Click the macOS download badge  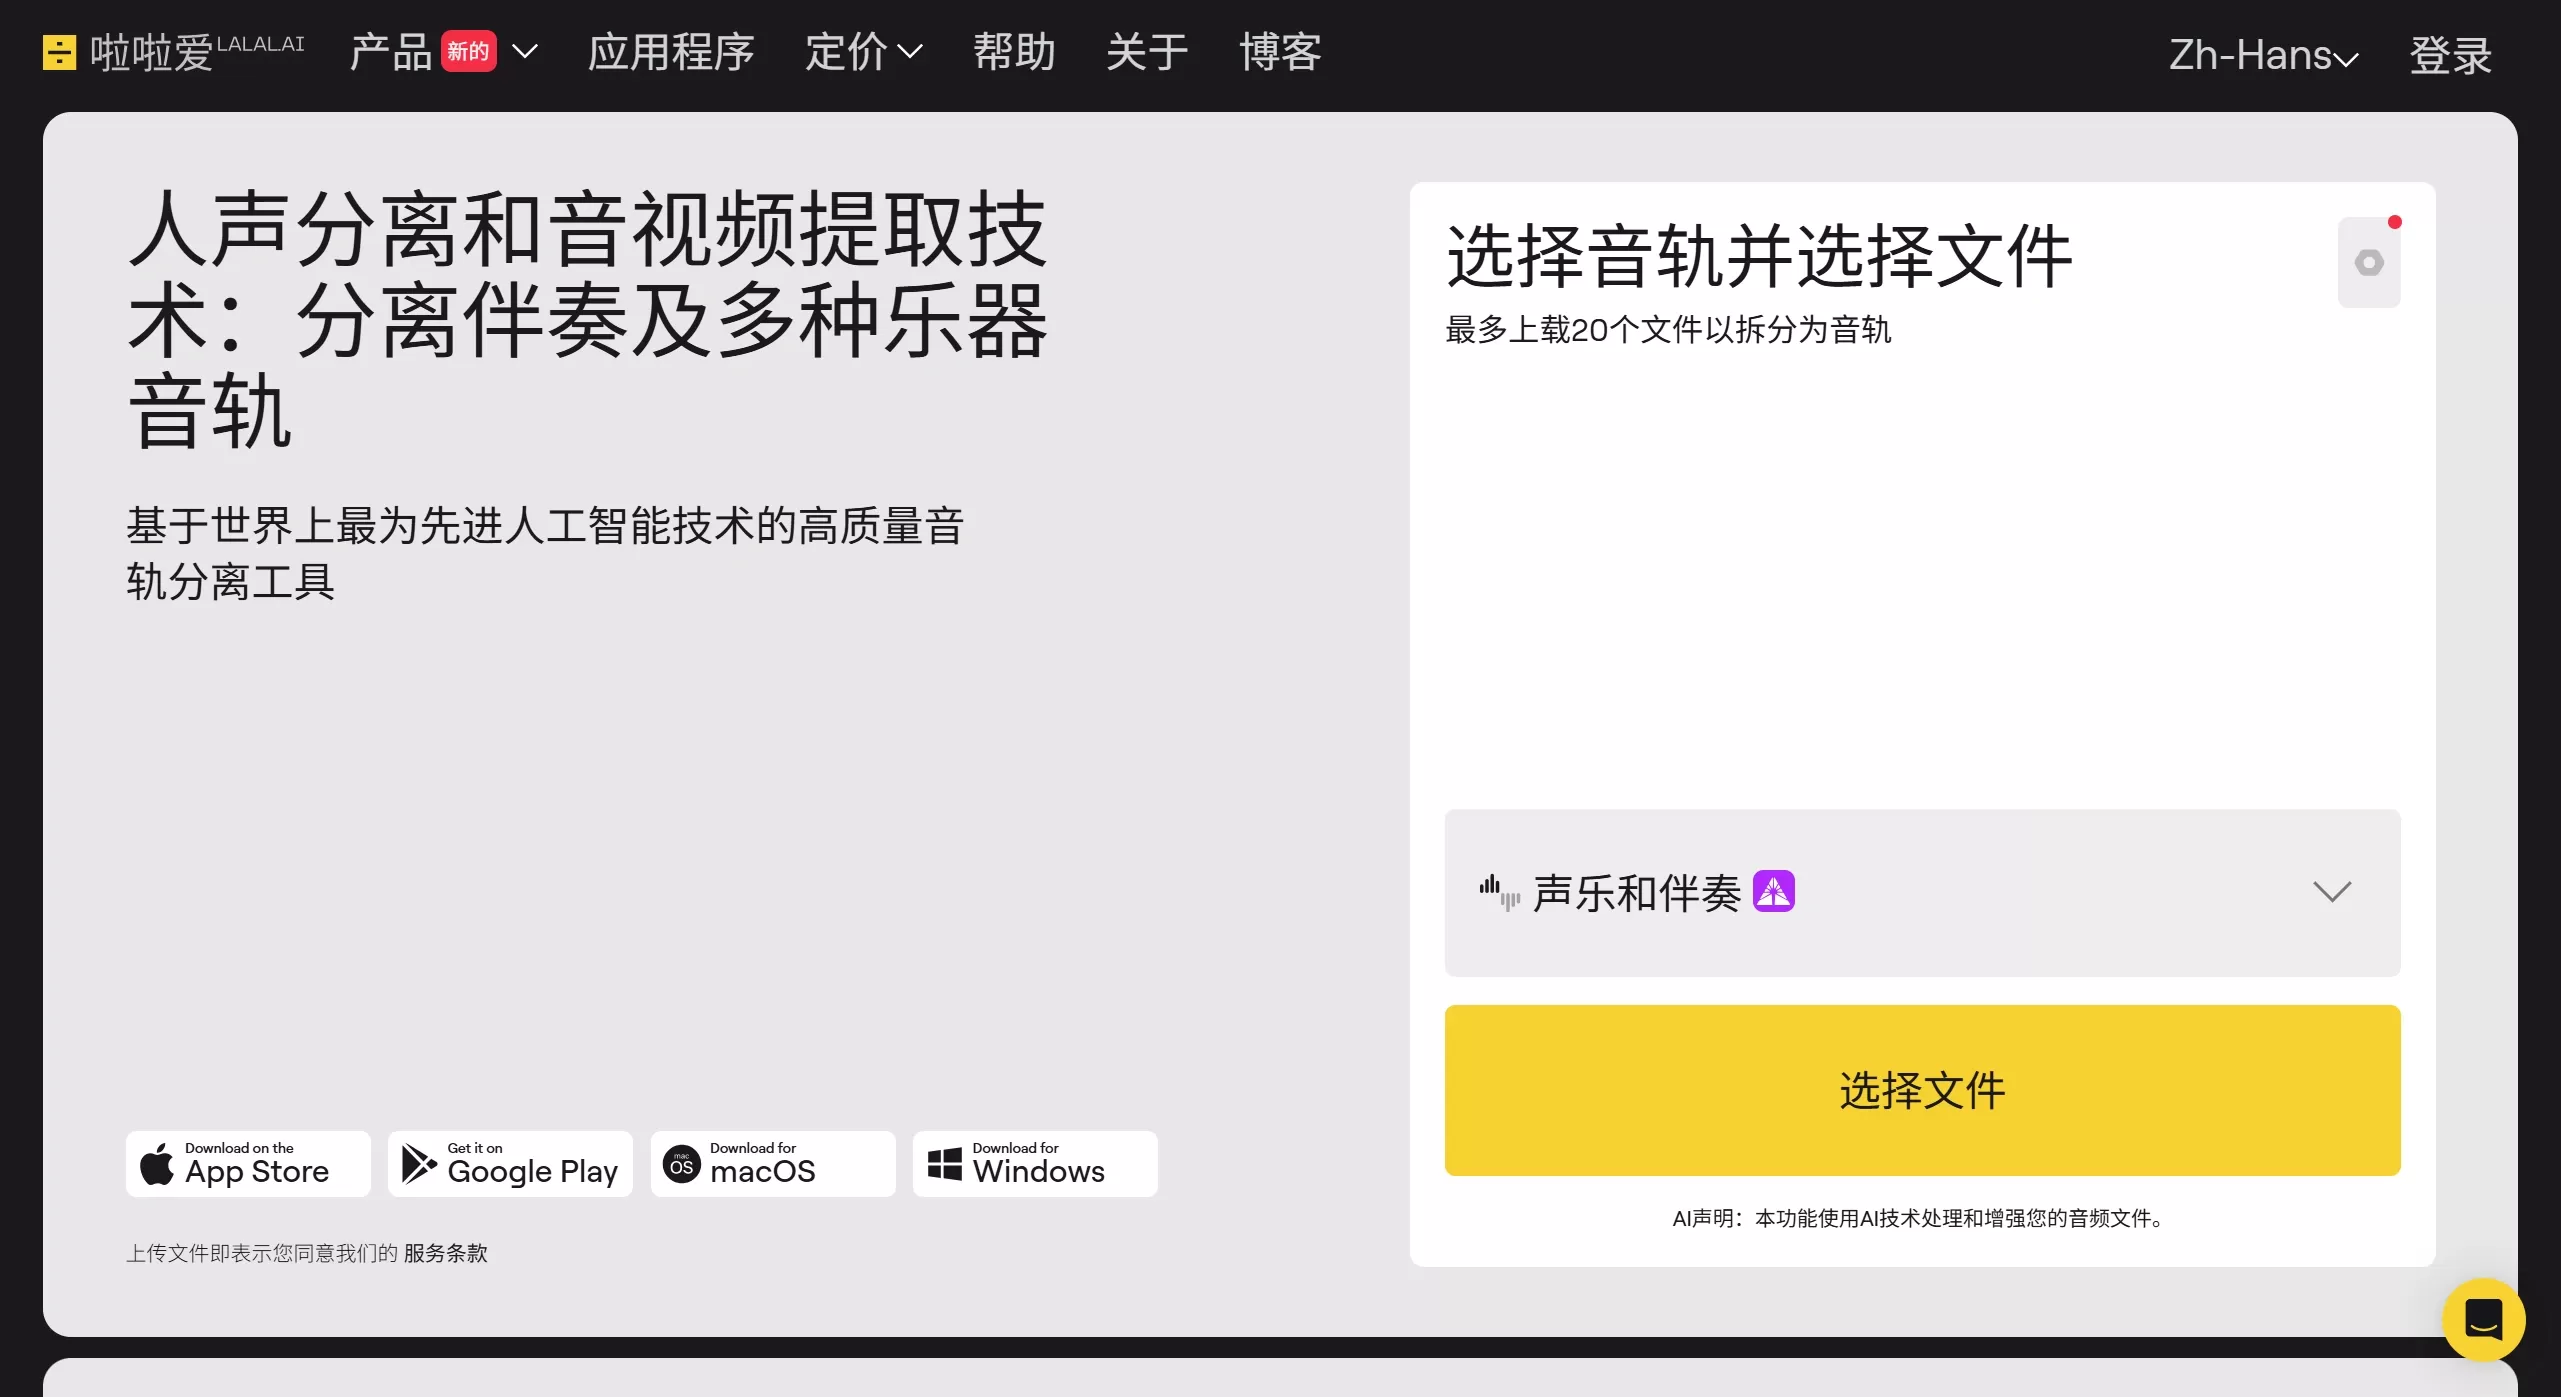click(772, 1163)
